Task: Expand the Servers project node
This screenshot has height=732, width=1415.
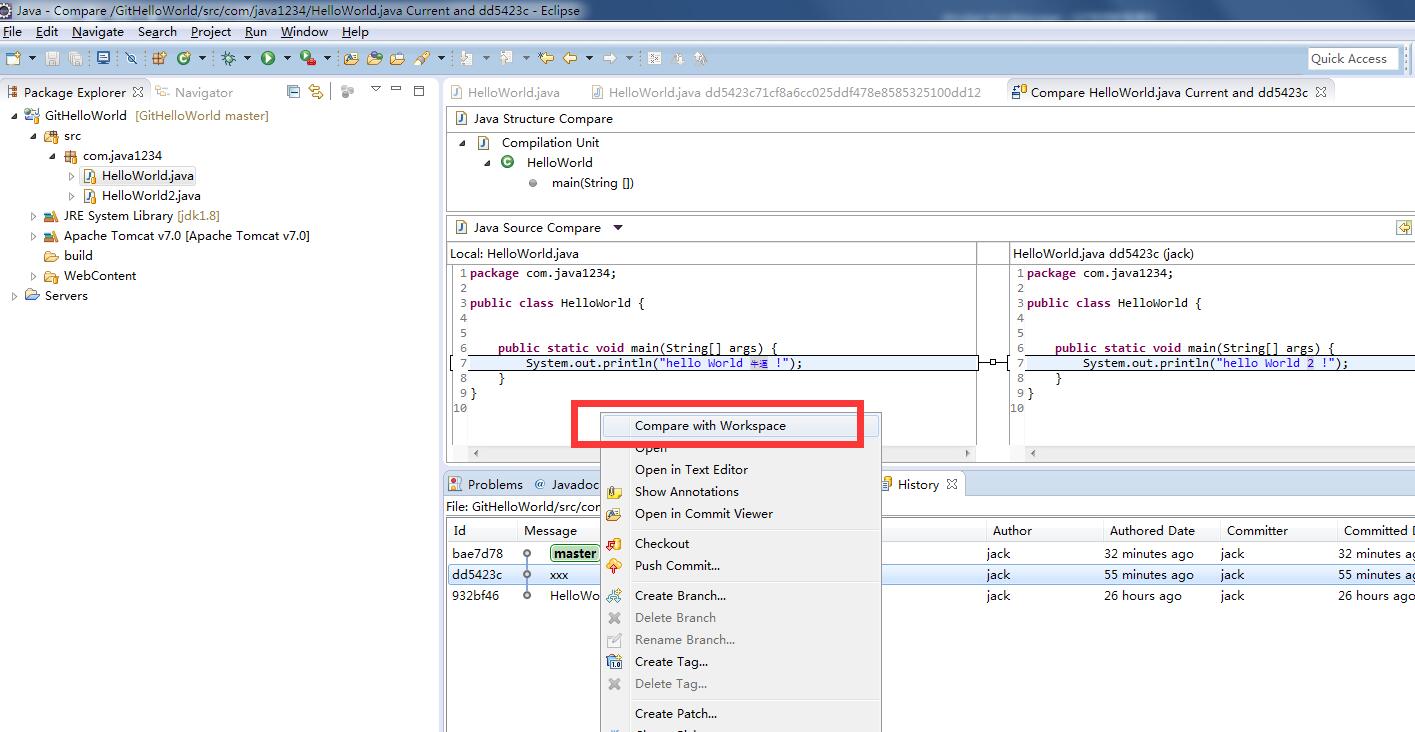Action: [15, 296]
